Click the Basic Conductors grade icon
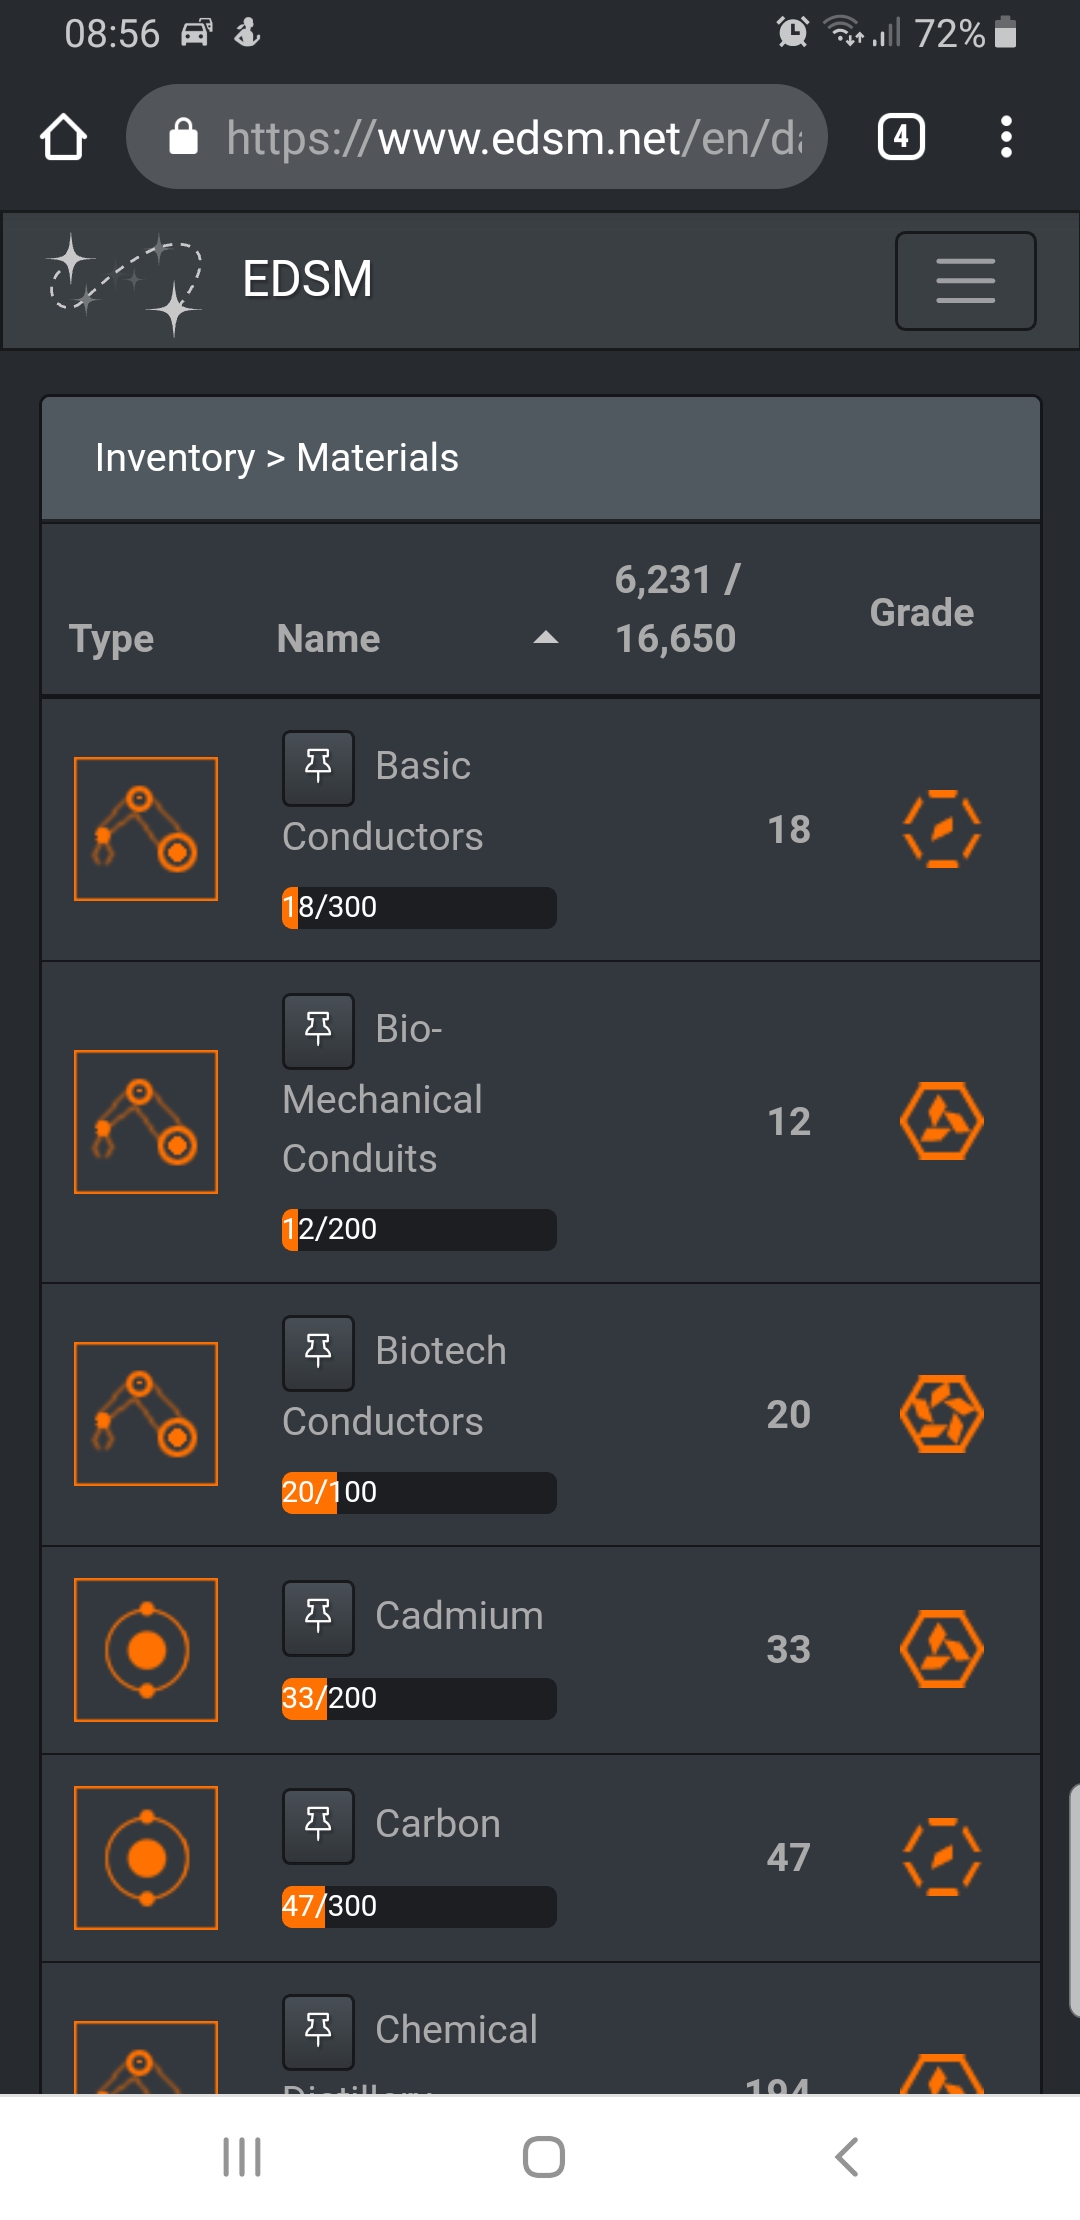This screenshot has height=2220, width=1080. coord(941,829)
